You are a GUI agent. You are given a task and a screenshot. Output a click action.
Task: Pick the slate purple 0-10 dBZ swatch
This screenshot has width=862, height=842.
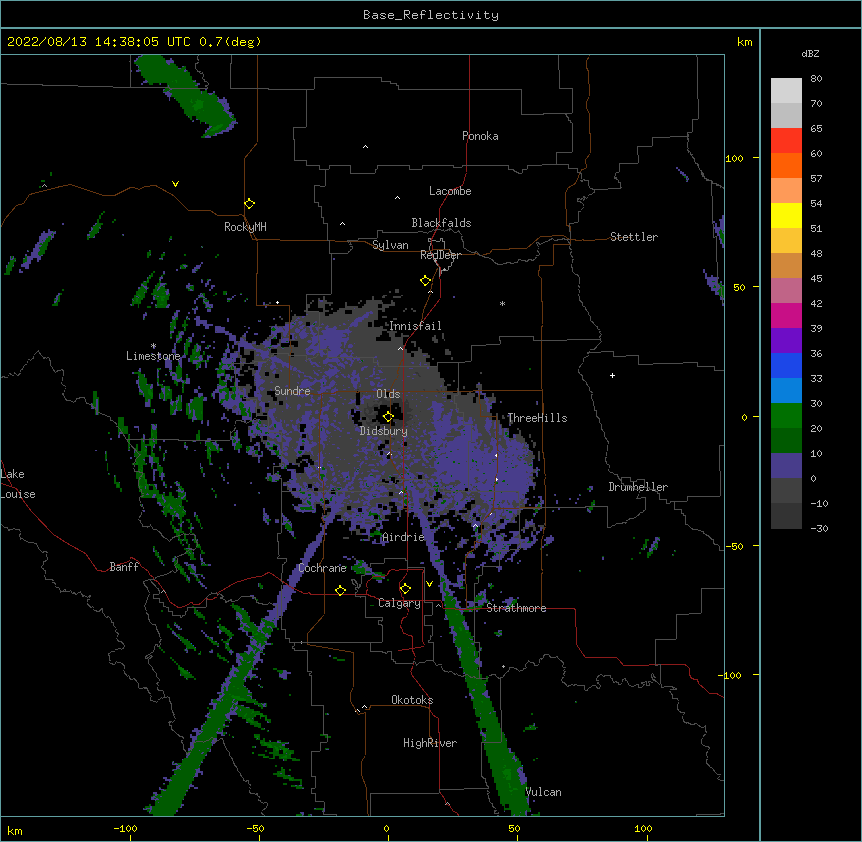click(786, 466)
